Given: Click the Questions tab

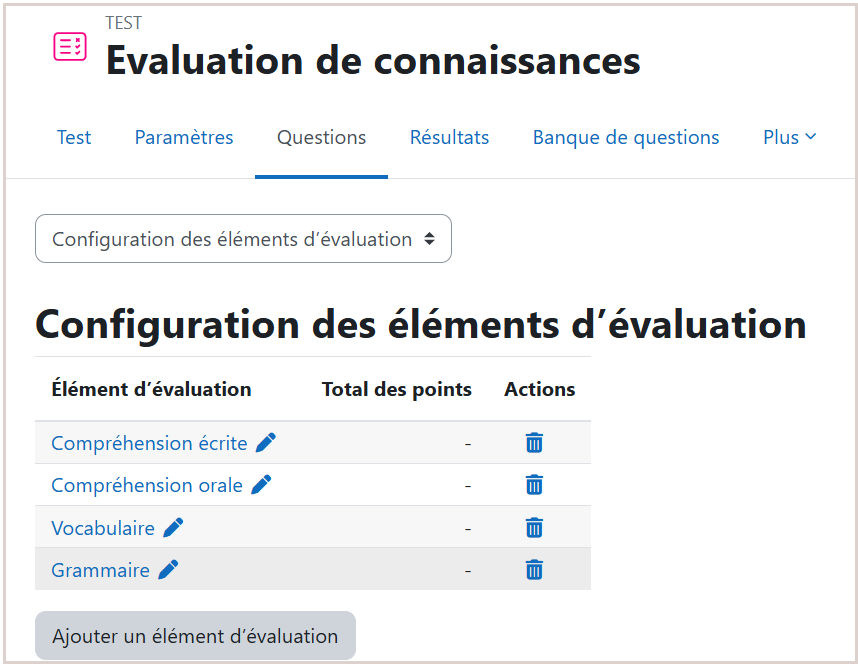Looking at the screenshot, I should click(321, 138).
